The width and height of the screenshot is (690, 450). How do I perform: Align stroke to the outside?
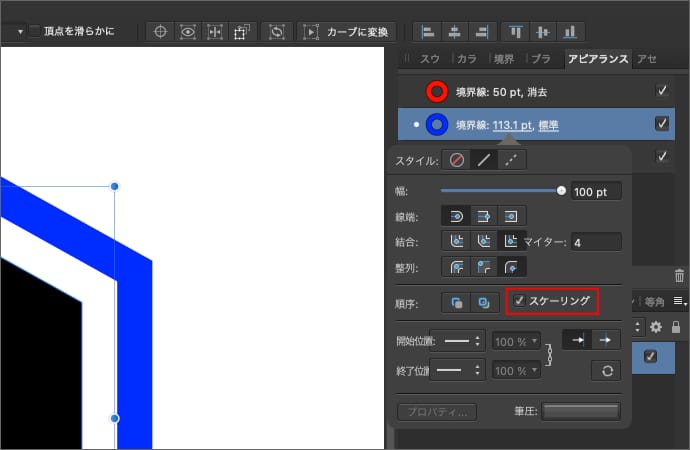pos(511,267)
